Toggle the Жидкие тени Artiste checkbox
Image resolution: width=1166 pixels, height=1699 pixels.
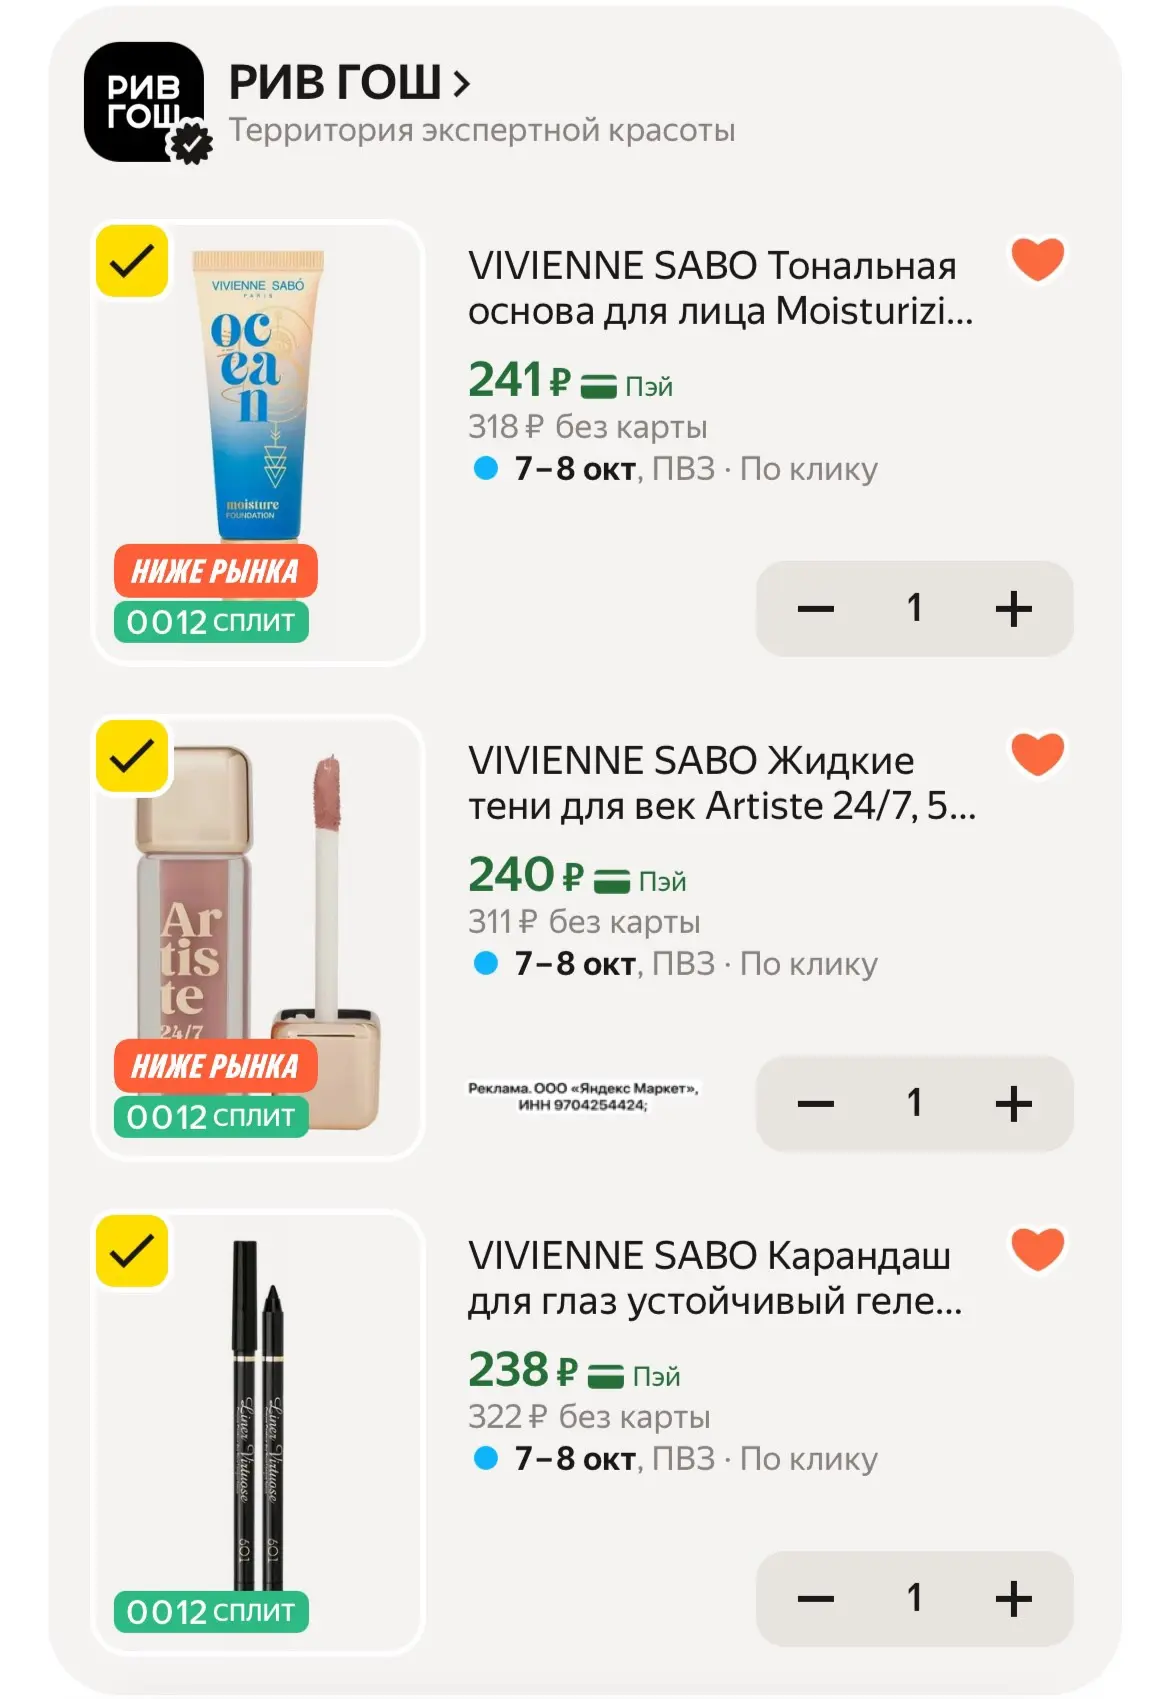132,756
